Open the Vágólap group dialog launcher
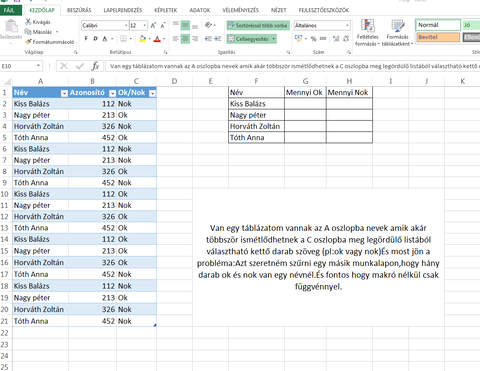Image resolution: width=480 pixels, height=371 pixels. tap(76, 52)
